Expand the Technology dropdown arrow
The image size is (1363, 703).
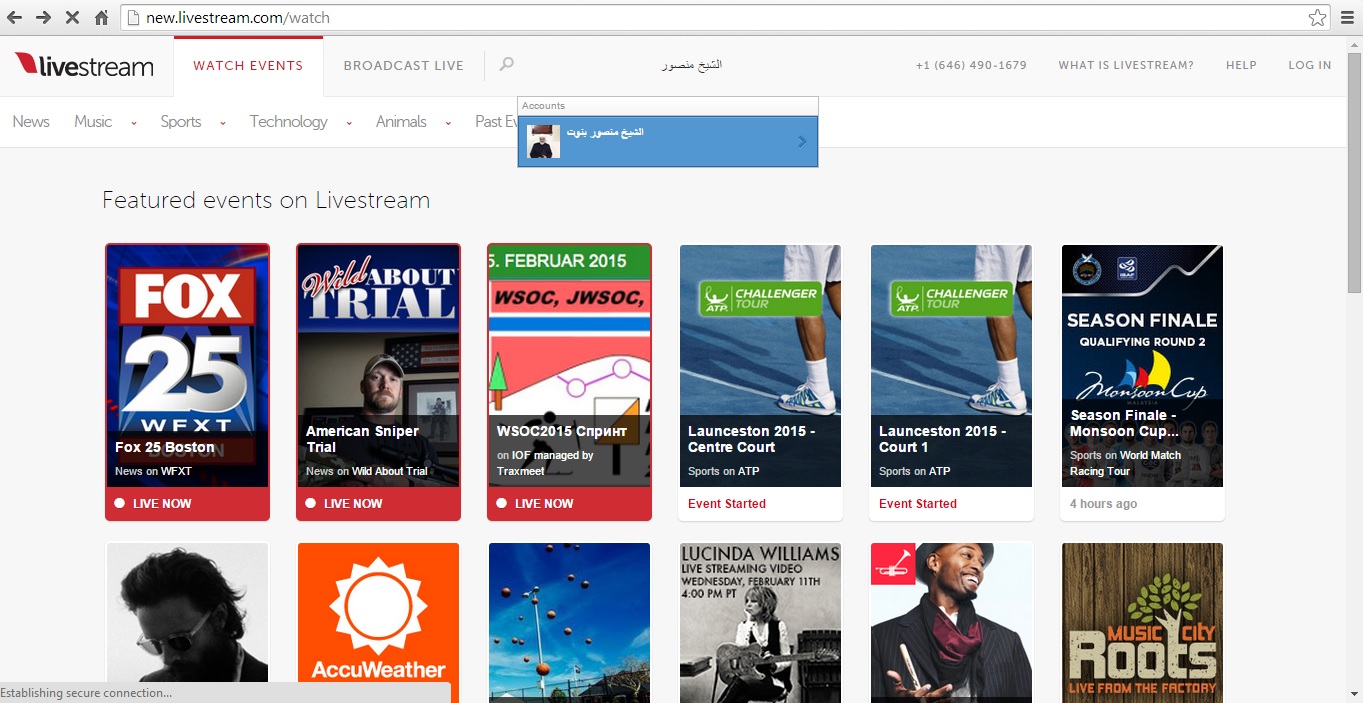(x=348, y=123)
